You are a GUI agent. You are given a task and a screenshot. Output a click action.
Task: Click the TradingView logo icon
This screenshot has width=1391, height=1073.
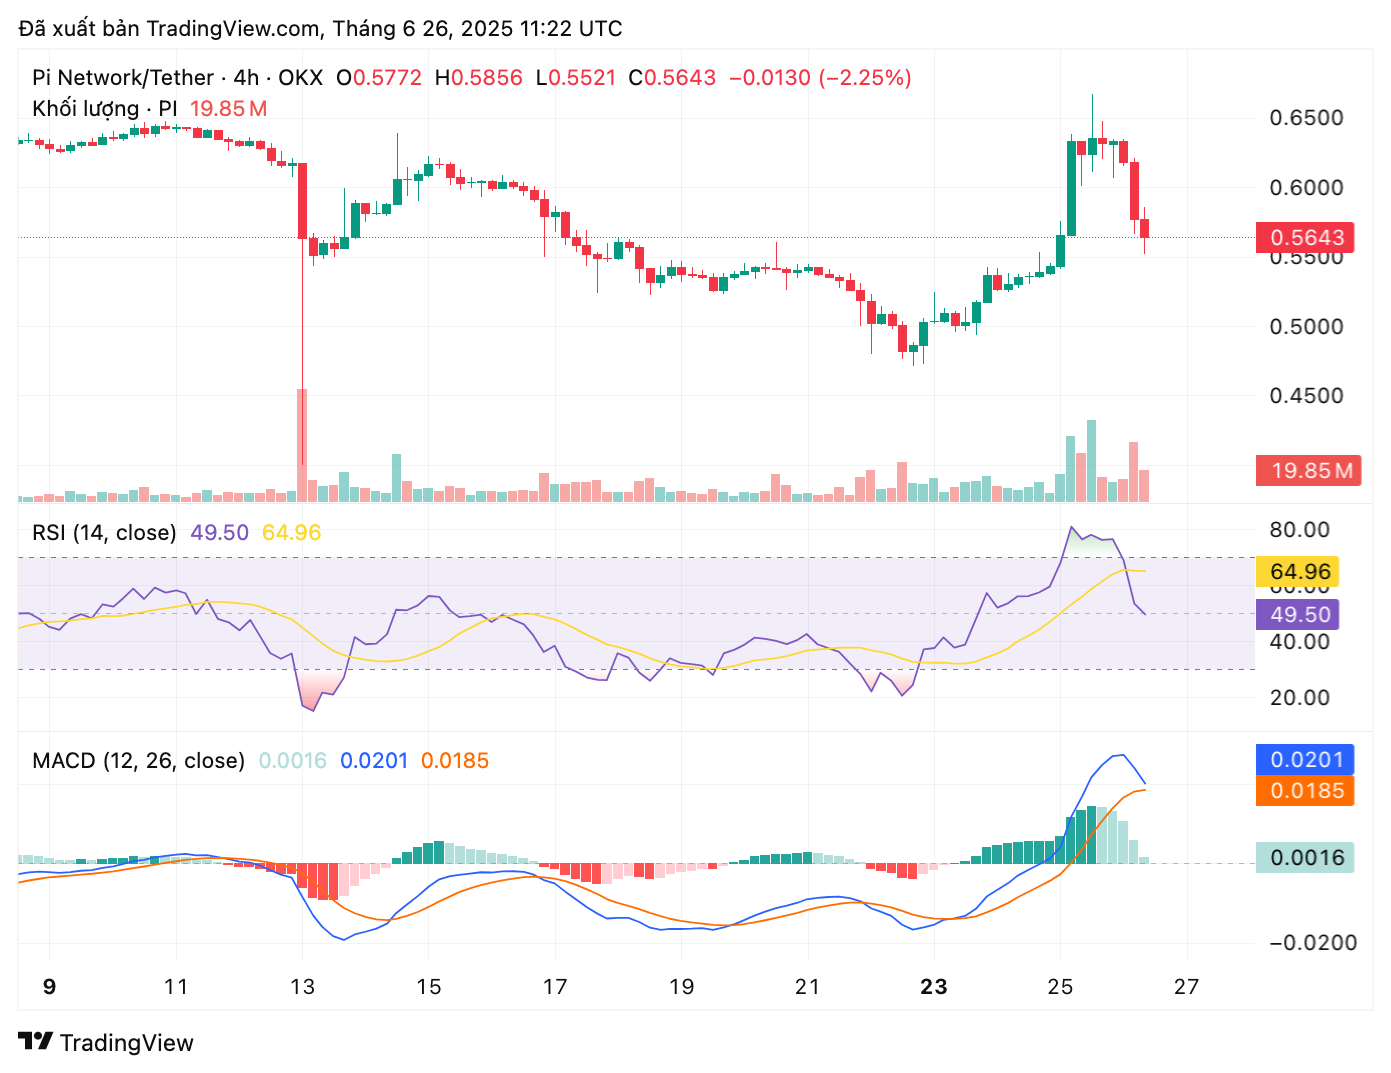tap(35, 1041)
